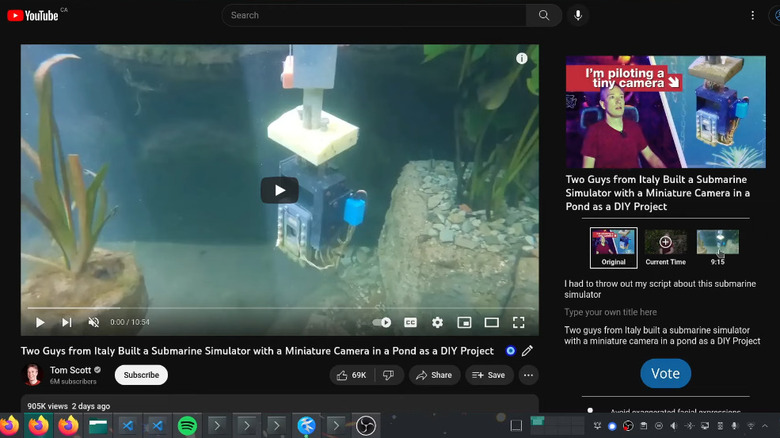
Task: Enable miniplayer mode
Action: [x=464, y=322]
